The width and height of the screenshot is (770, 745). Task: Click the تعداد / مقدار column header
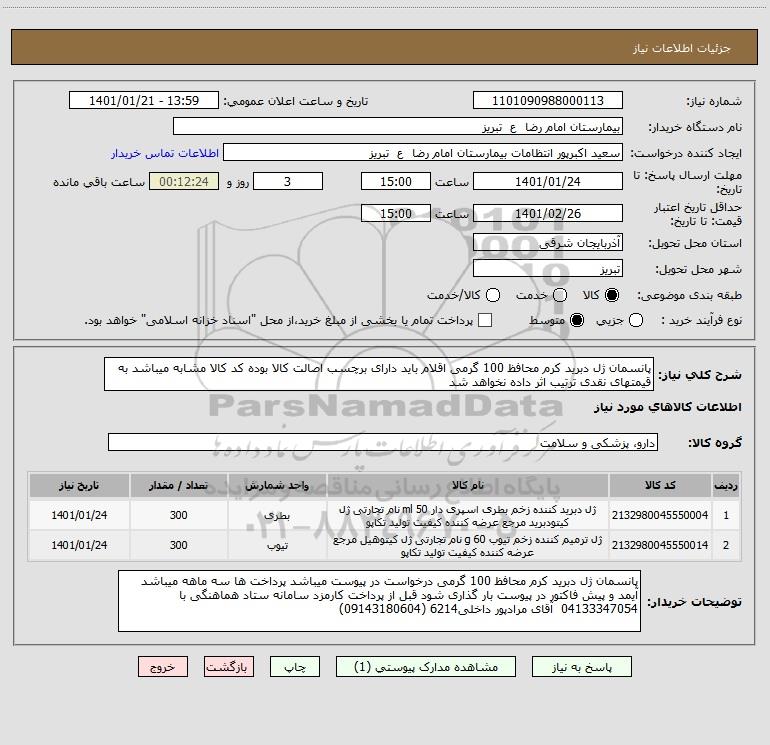pyautogui.click(x=178, y=485)
